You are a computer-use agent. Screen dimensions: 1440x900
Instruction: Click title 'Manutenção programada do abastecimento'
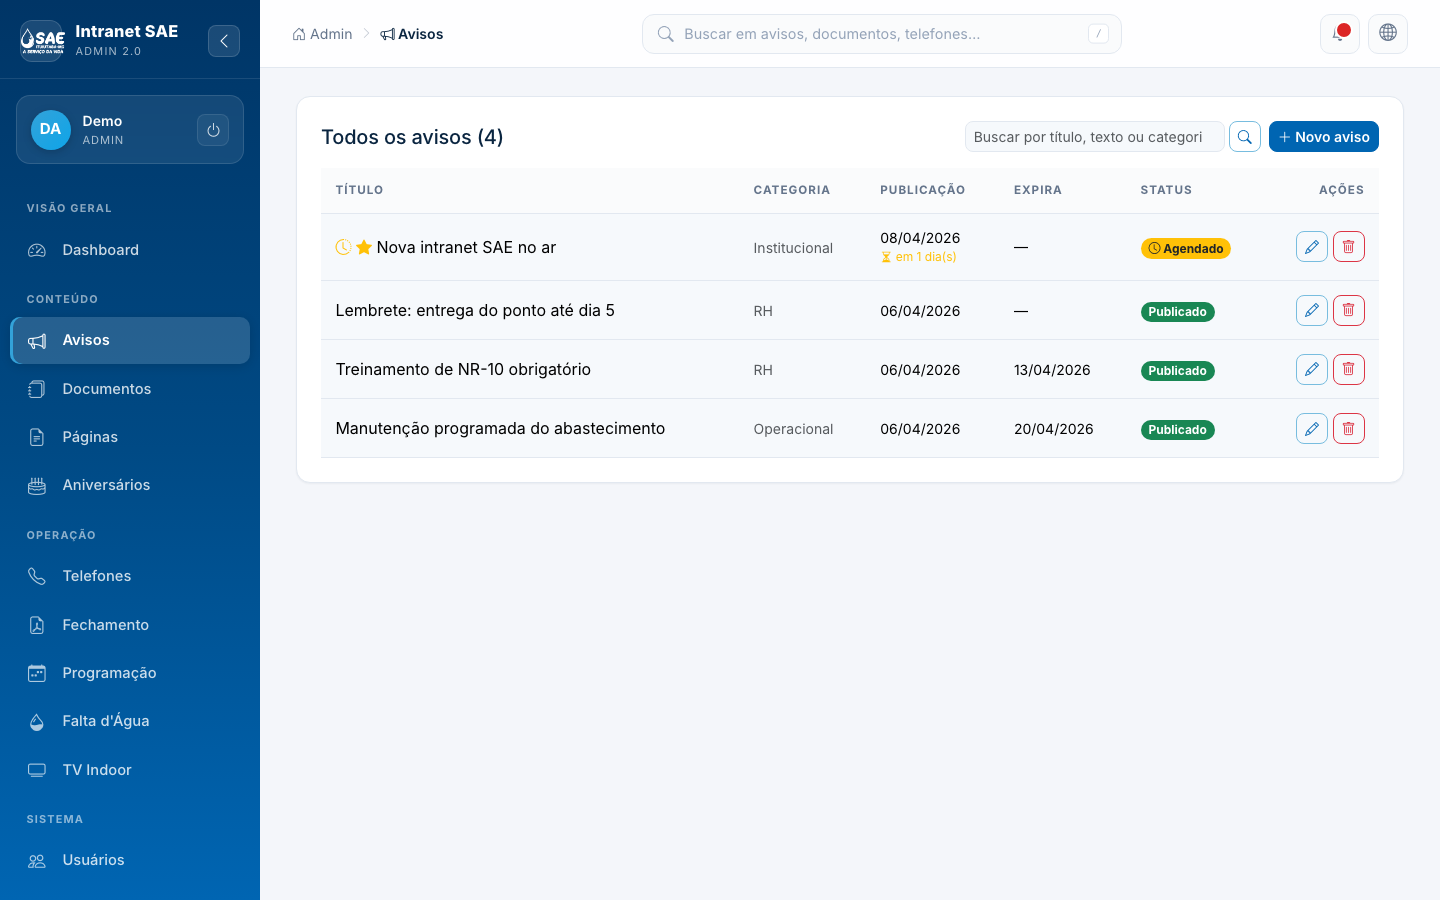pos(500,428)
